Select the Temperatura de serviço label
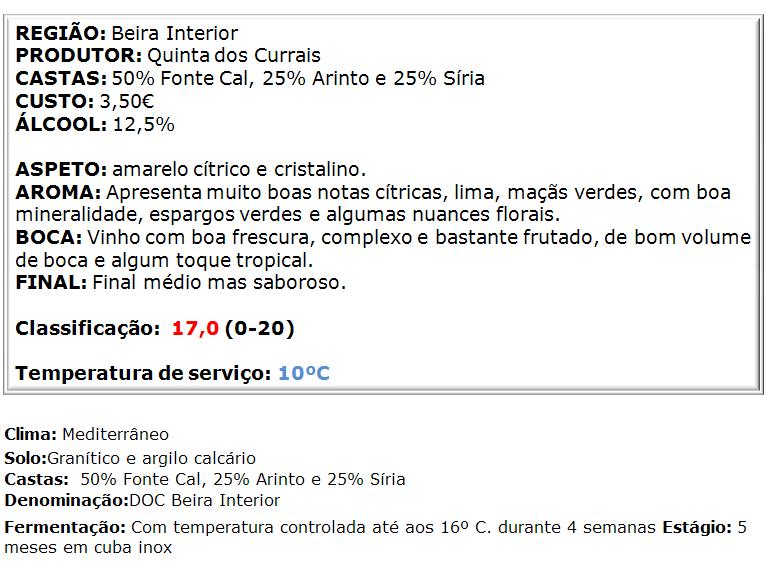 [x=143, y=374]
